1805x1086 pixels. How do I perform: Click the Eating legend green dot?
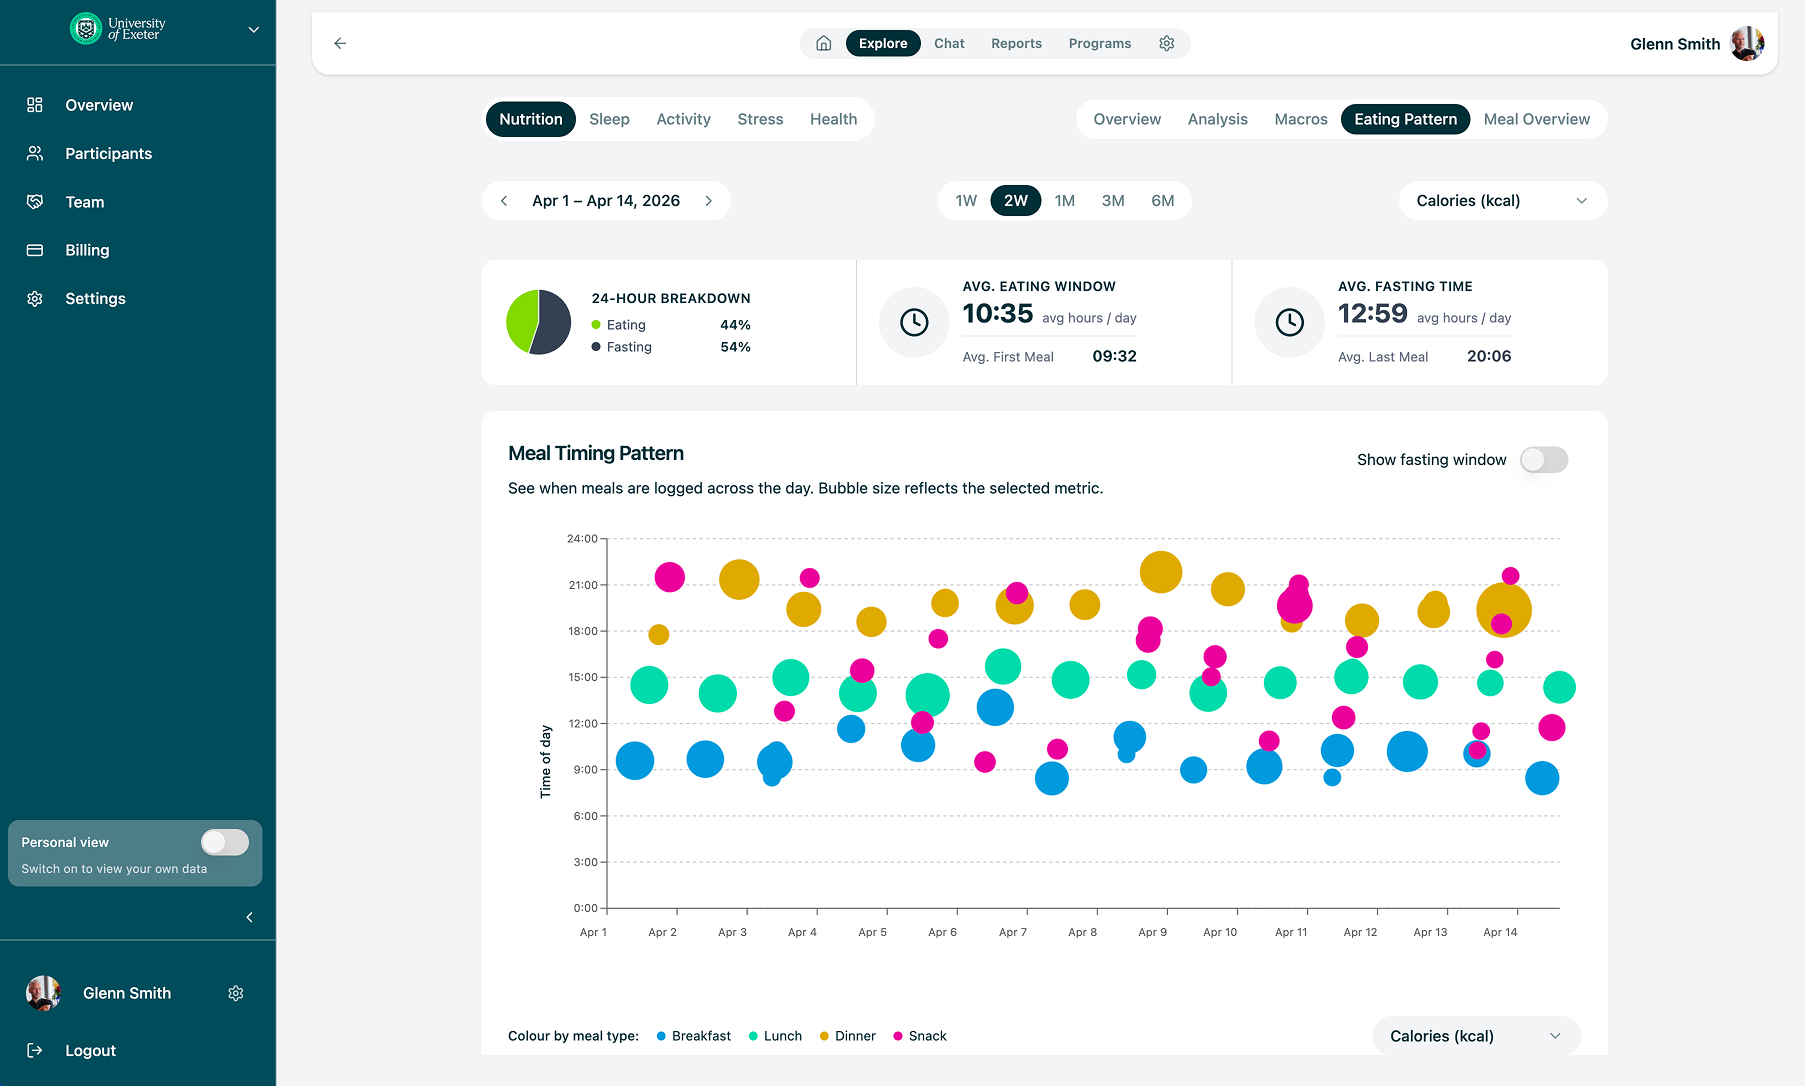596,325
